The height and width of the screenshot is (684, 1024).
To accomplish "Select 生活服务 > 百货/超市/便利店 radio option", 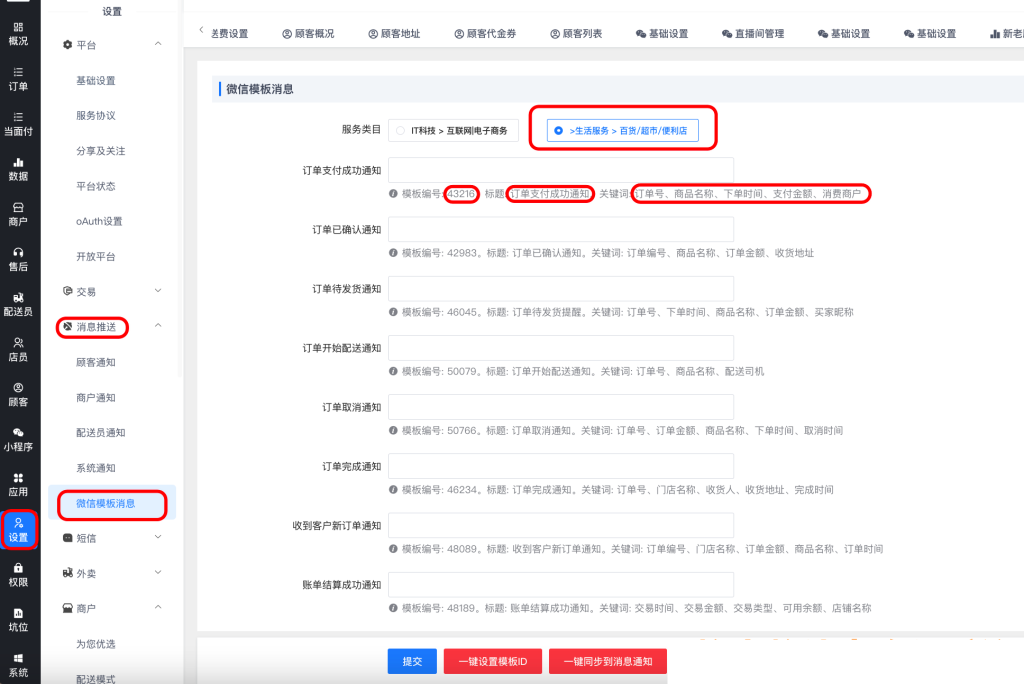I will (x=558, y=130).
